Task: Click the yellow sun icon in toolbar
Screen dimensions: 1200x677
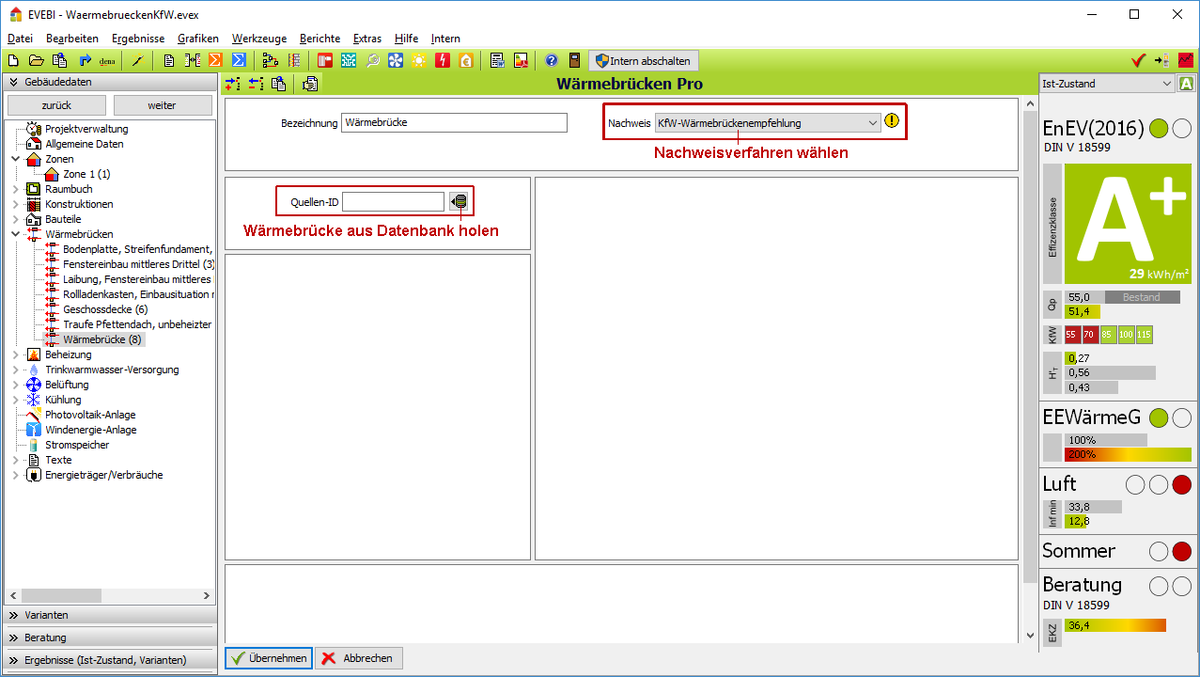Action: tap(418, 61)
